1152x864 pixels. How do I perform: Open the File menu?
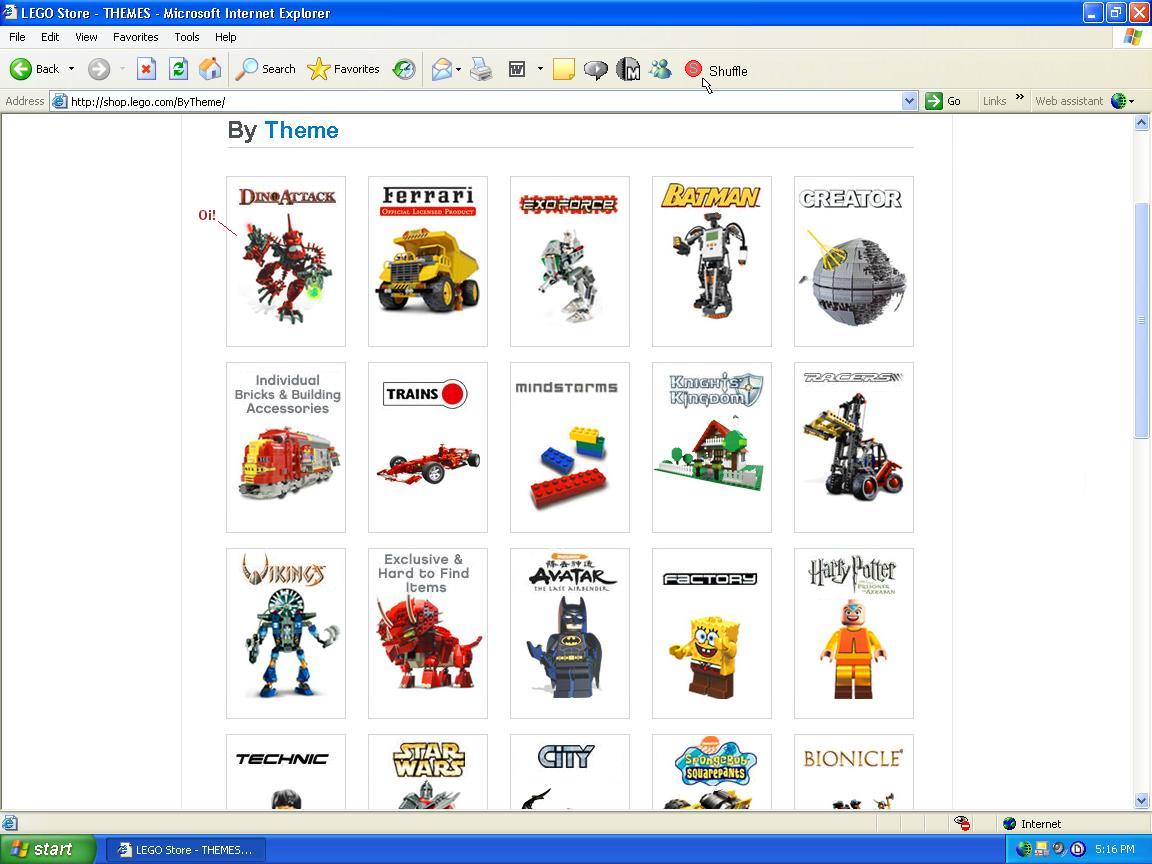pos(17,37)
